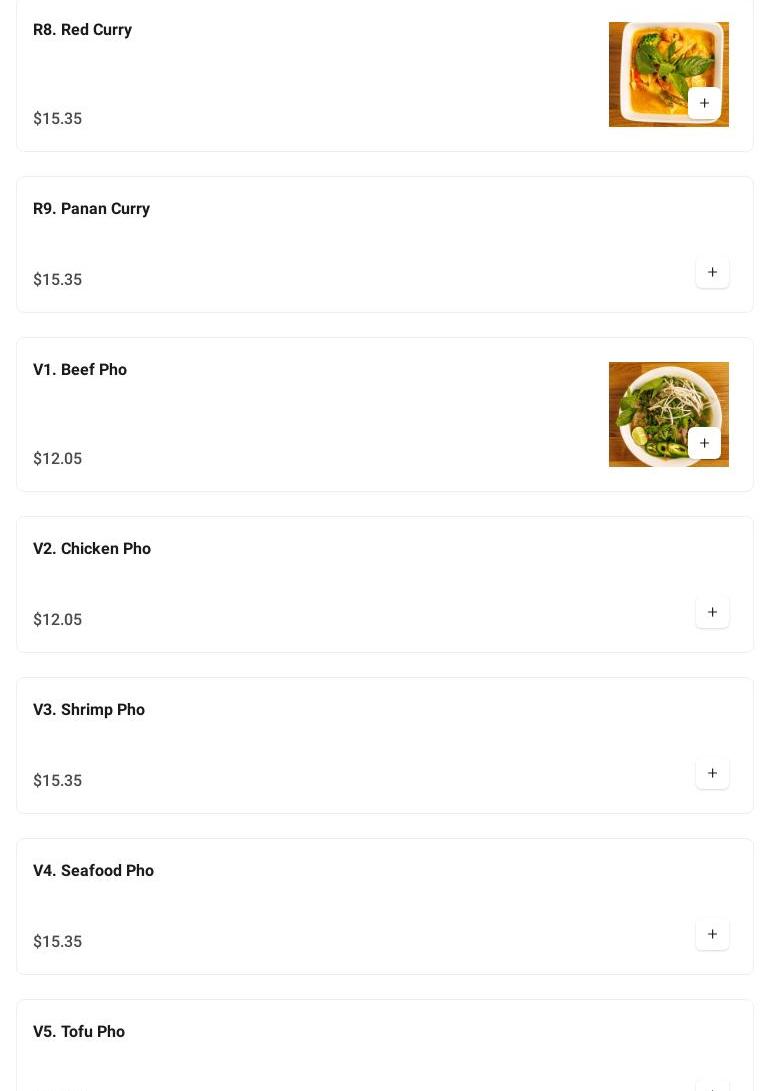Click the $15.35 price under Seafood Pho
The image size is (770, 1091).
pyautogui.click(x=57, y=942)
